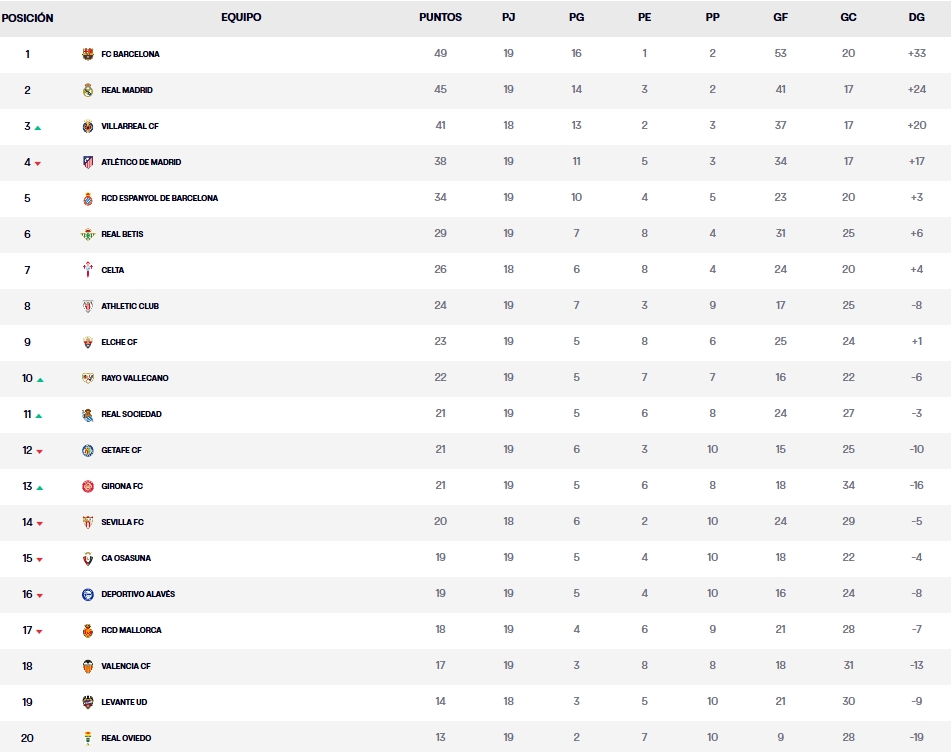Select the GF column header
951x752 pixels.
[x=780, y=18]
